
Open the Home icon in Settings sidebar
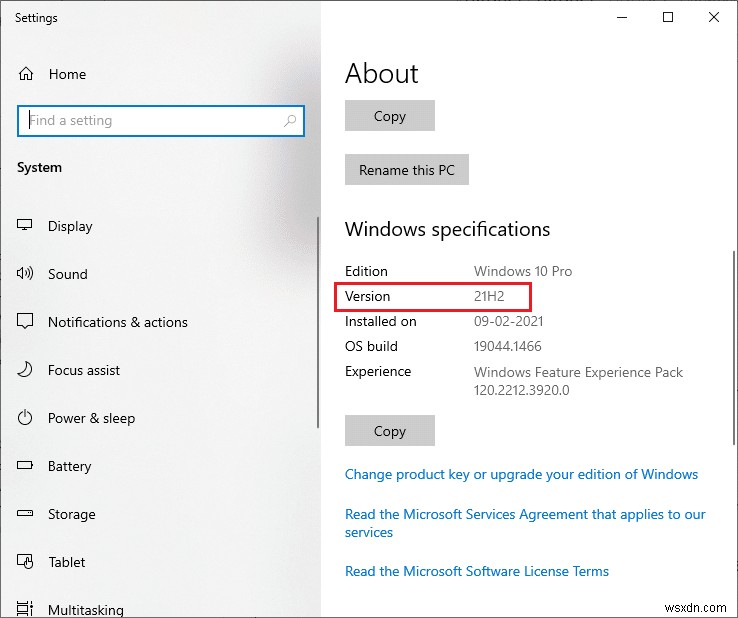[x=26, y=74]
